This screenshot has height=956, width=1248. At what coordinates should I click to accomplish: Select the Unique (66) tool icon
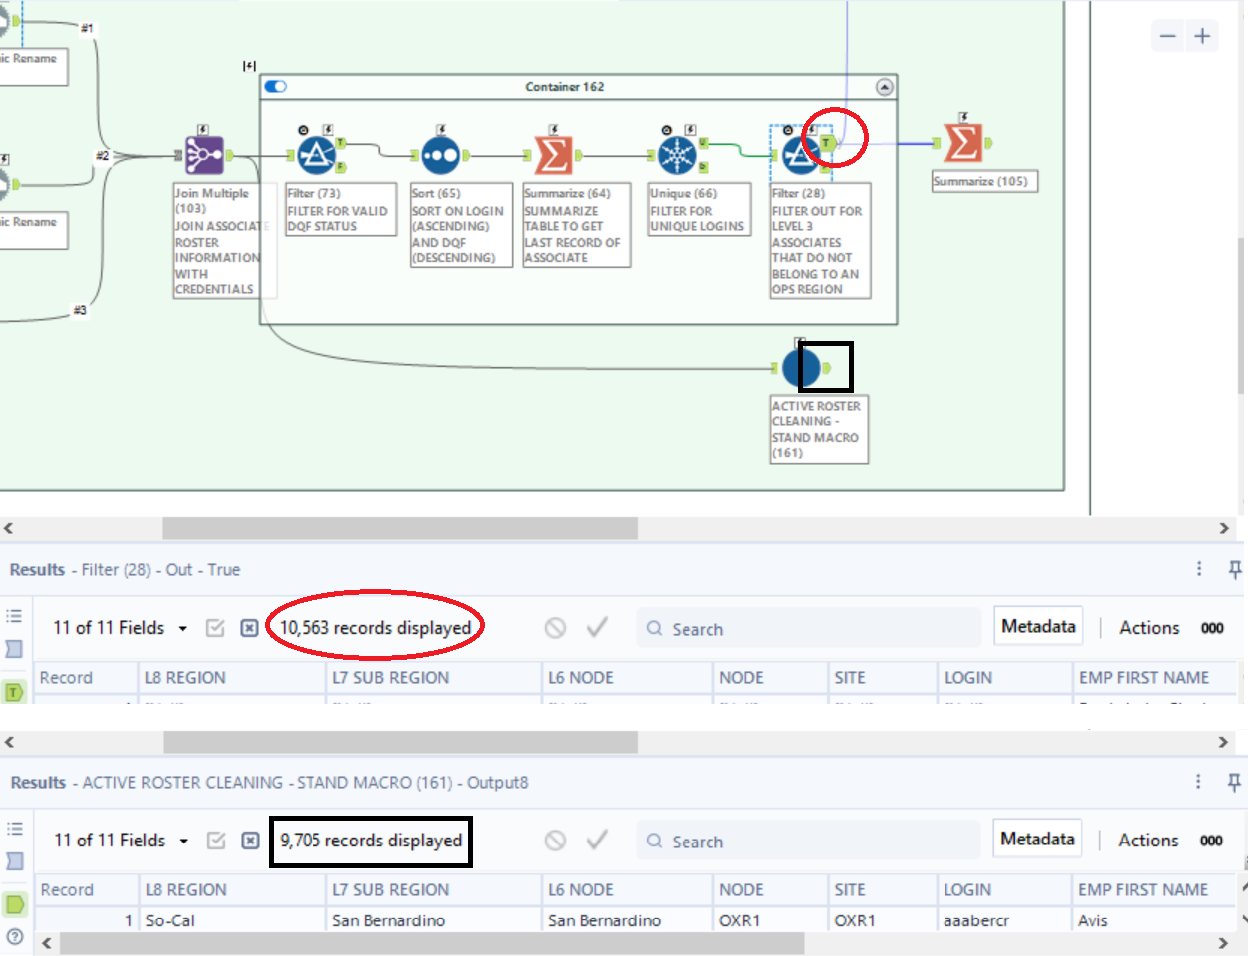tap(676, 155)
